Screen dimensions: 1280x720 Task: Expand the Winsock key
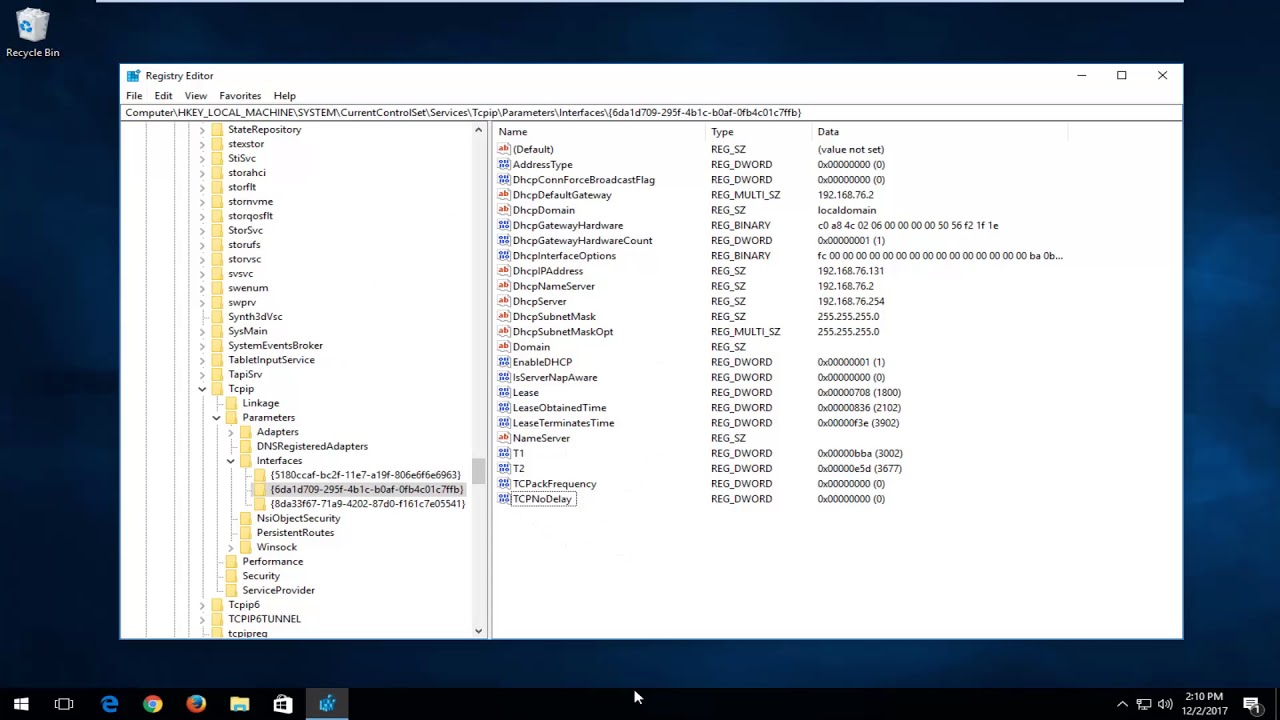(x=231, y=547)
